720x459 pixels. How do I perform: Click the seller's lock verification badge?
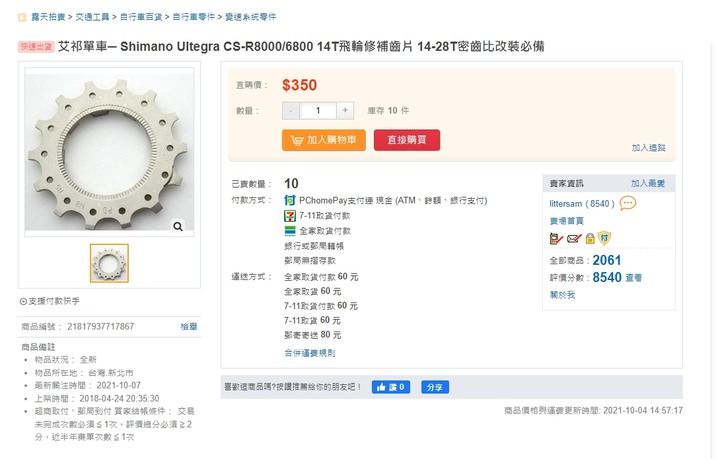tap(590, 238)
